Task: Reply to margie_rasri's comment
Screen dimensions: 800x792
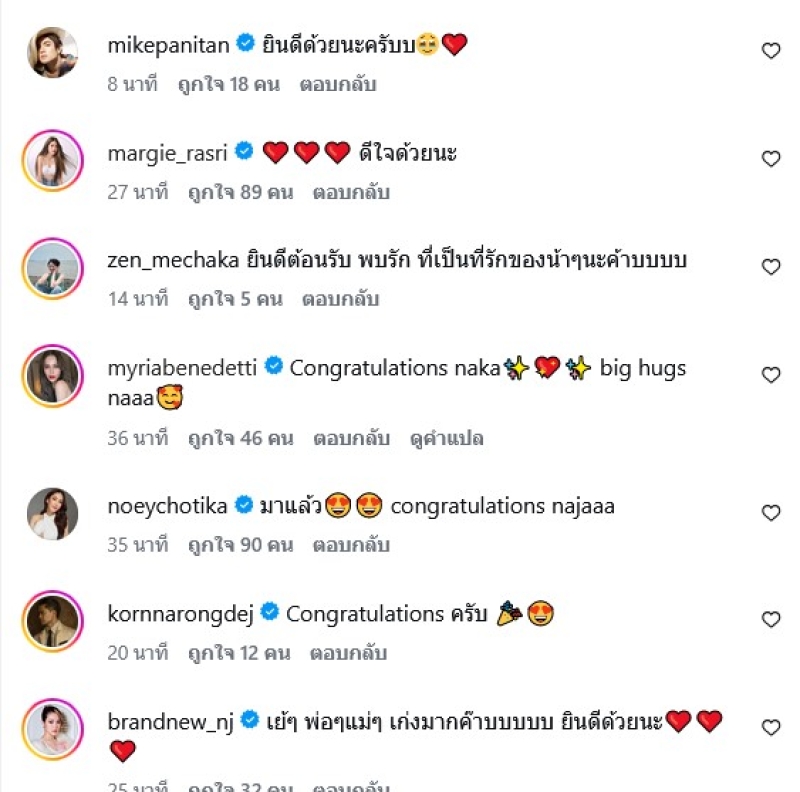Action: [351, 192]
